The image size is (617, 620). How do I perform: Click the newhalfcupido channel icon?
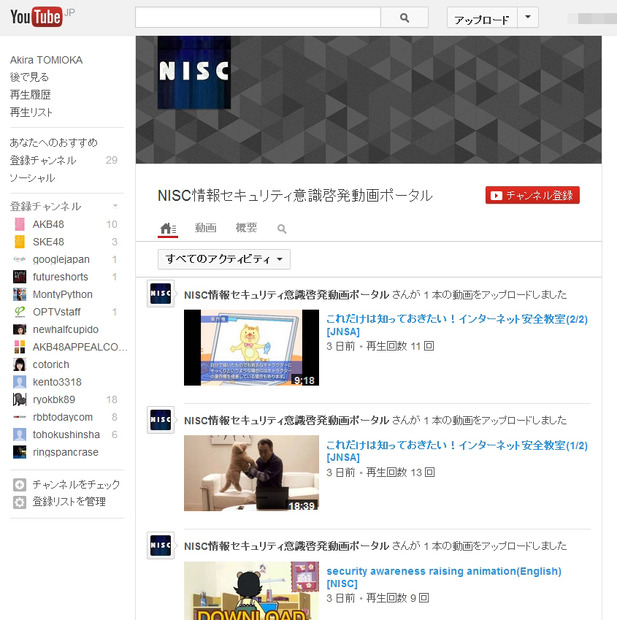(x=19, y=329)
